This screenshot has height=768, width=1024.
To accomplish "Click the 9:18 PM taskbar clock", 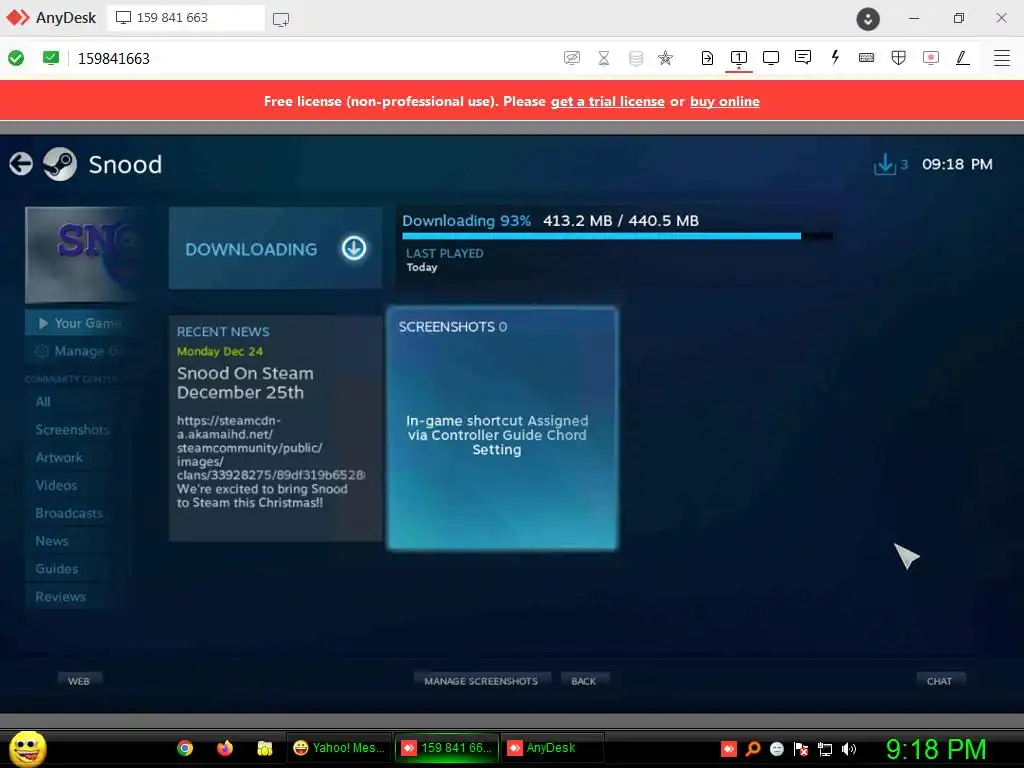I will (935, 749).
